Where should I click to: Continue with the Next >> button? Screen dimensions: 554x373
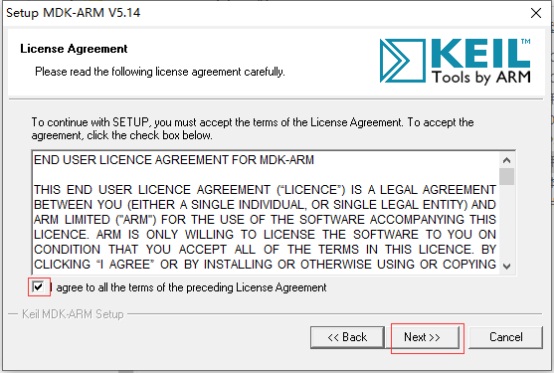[x=422, y=337]
